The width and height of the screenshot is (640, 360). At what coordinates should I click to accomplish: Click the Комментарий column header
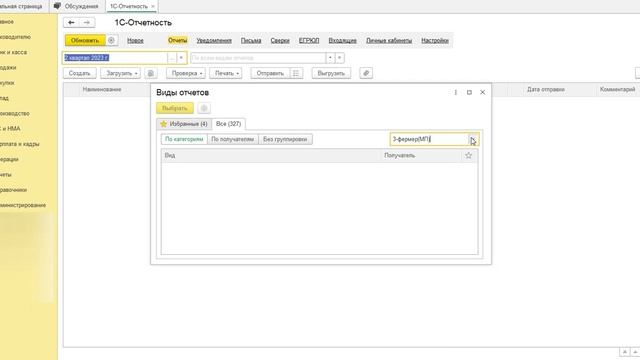pyautogui.click(x=617, y=89)
